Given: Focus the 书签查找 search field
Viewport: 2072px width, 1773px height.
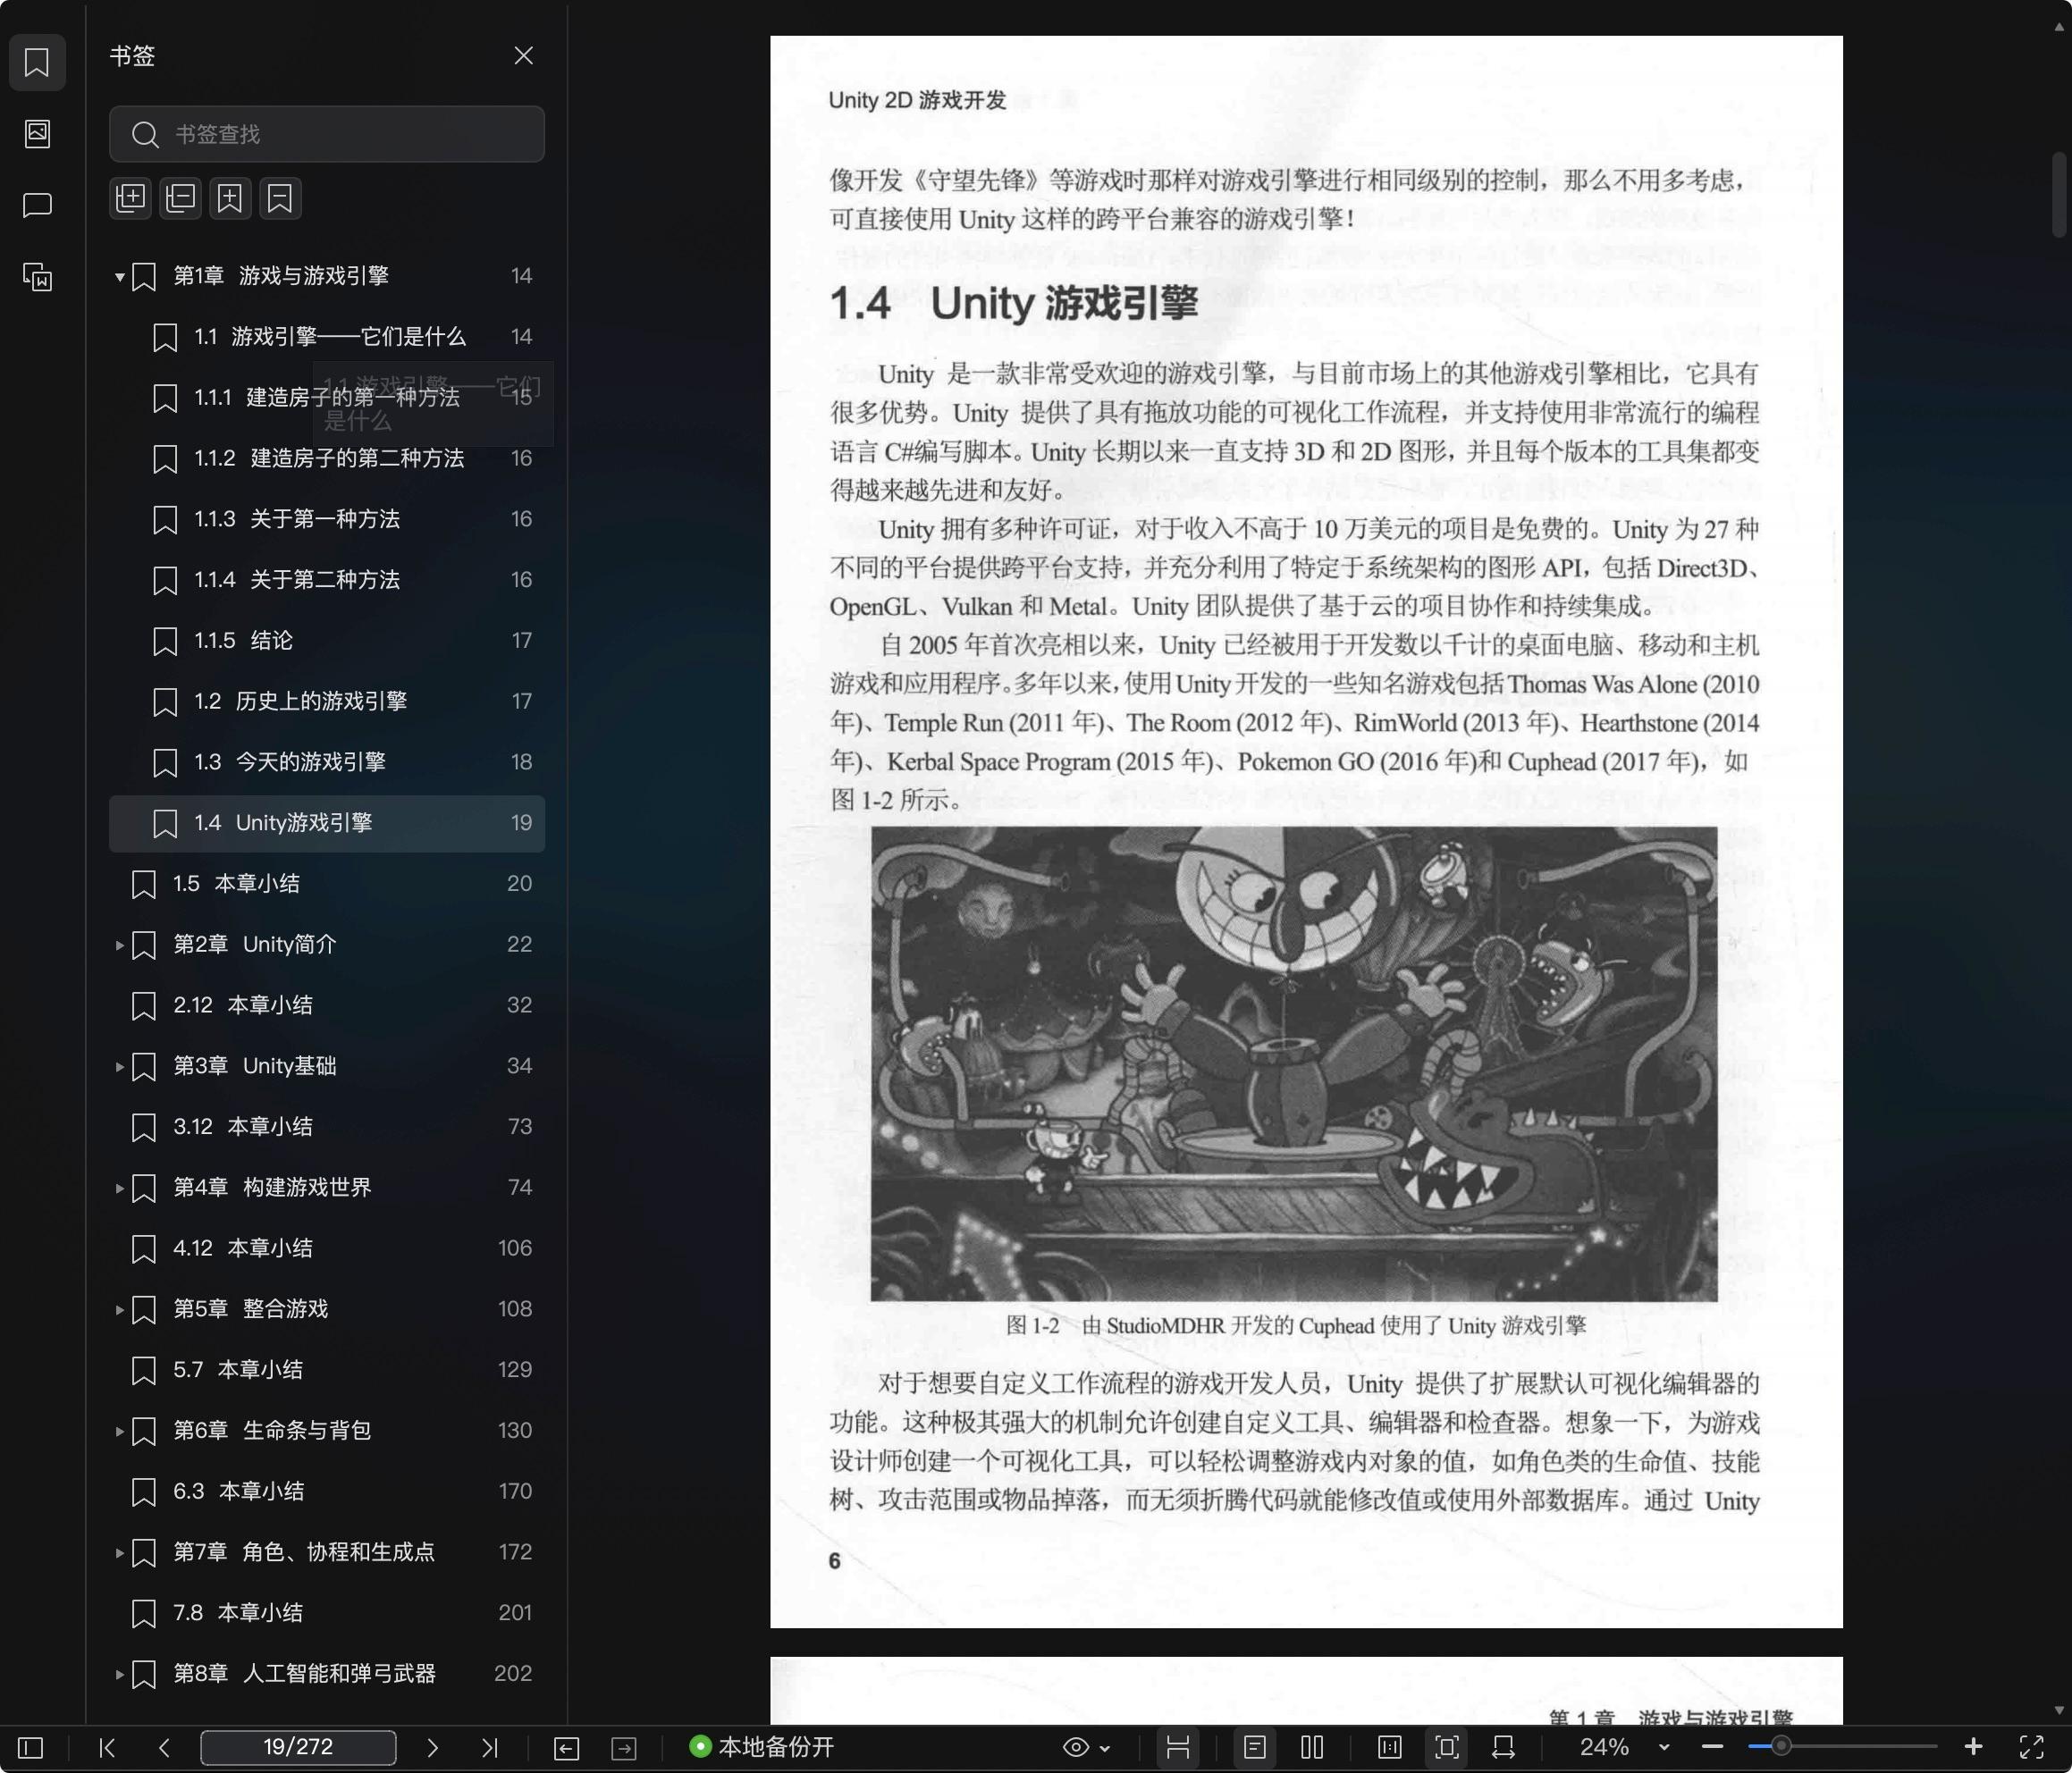Looking at the screenshot, I should (x=327, y=134).
